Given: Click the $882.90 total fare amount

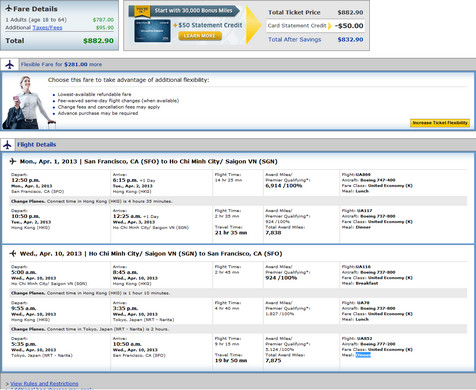Looking at the screenshot, I should point(98,41).
